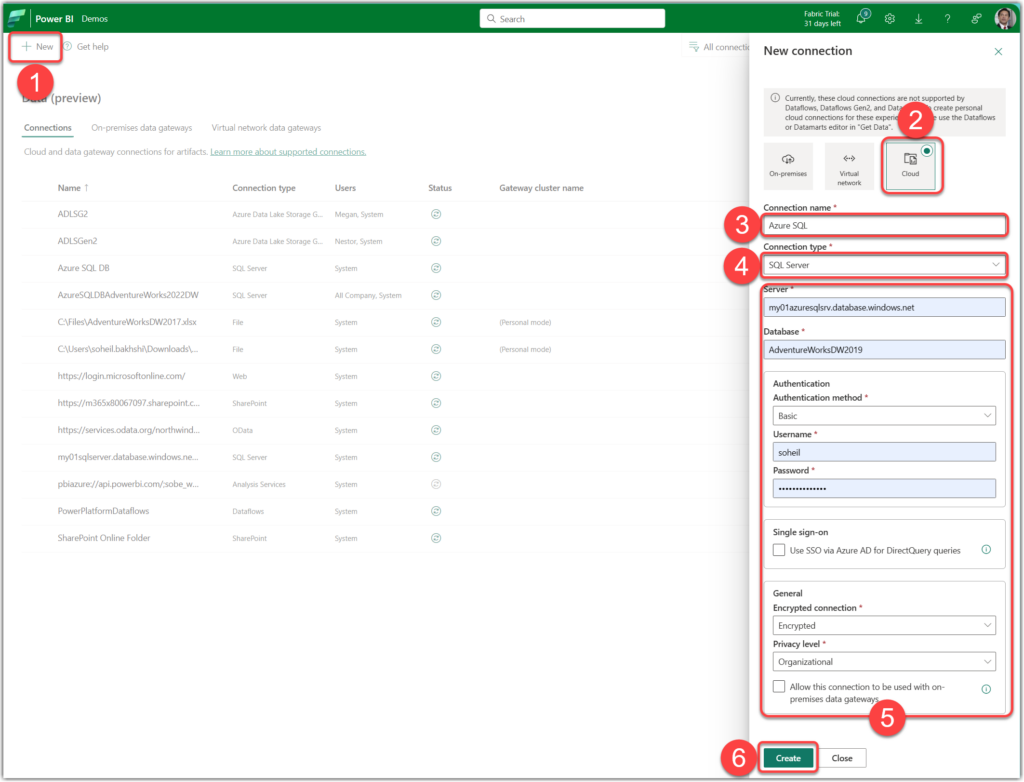Select the Virtual network connection option

(x=849, y=166)
